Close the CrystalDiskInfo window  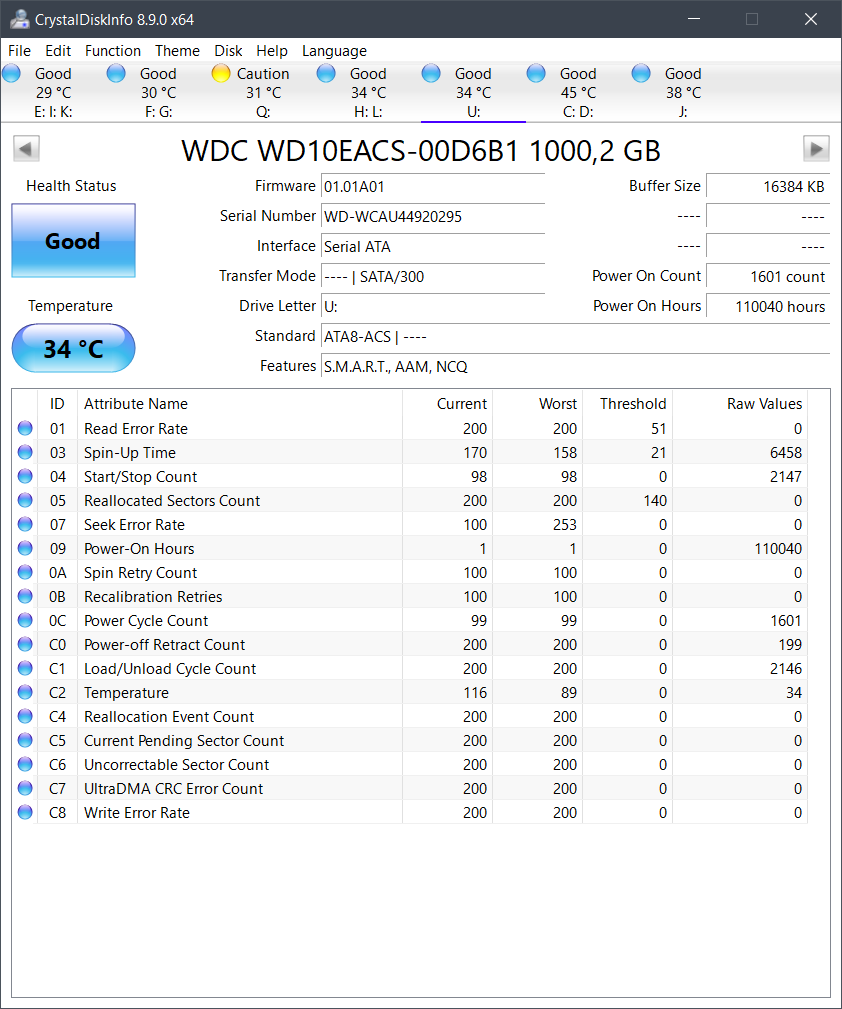coord(811,19)
